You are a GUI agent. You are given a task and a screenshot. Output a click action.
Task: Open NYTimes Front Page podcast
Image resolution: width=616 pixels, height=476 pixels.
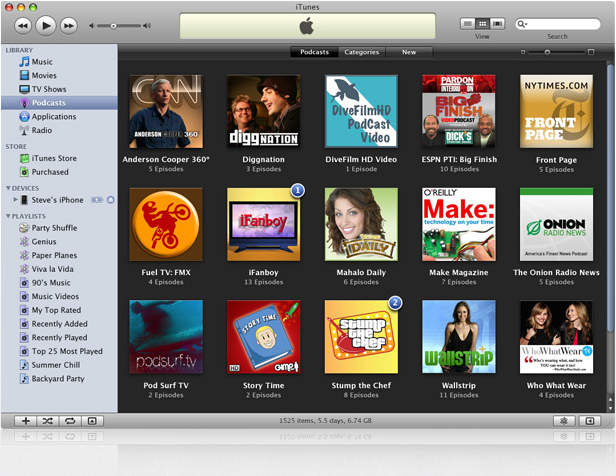point(556,112)
